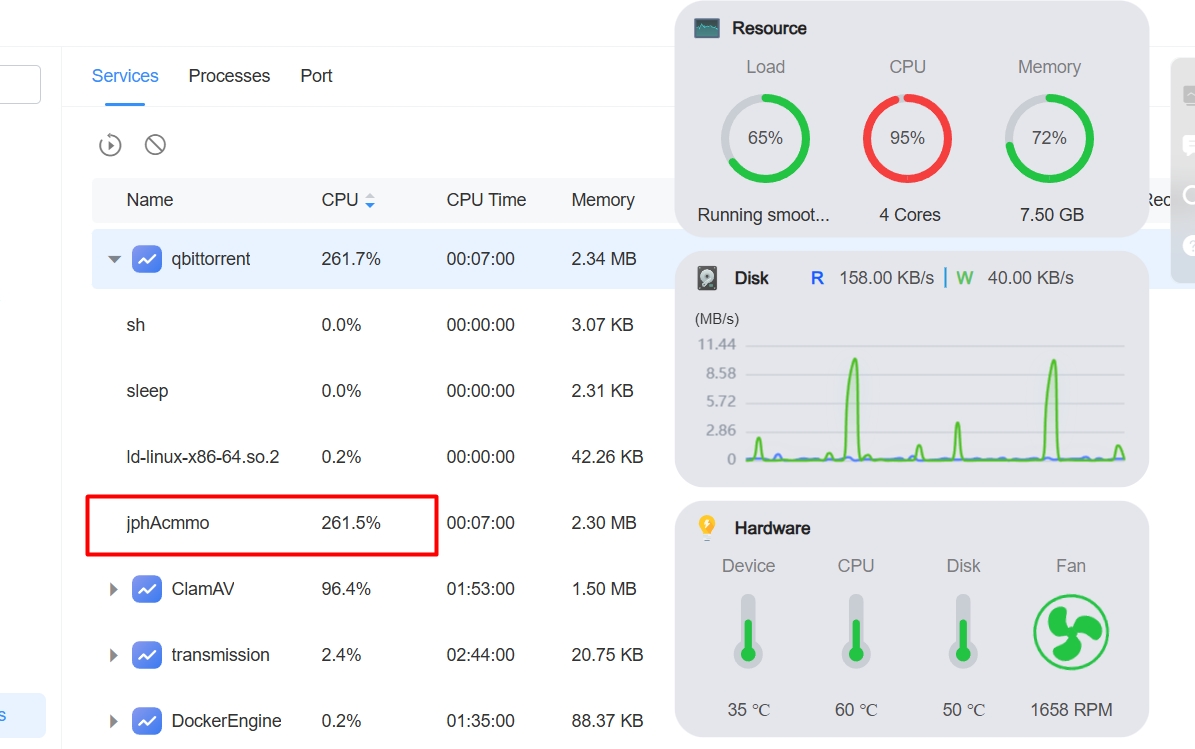Expand the transmission service row
1195x749 pixels.
pos(114,655)
